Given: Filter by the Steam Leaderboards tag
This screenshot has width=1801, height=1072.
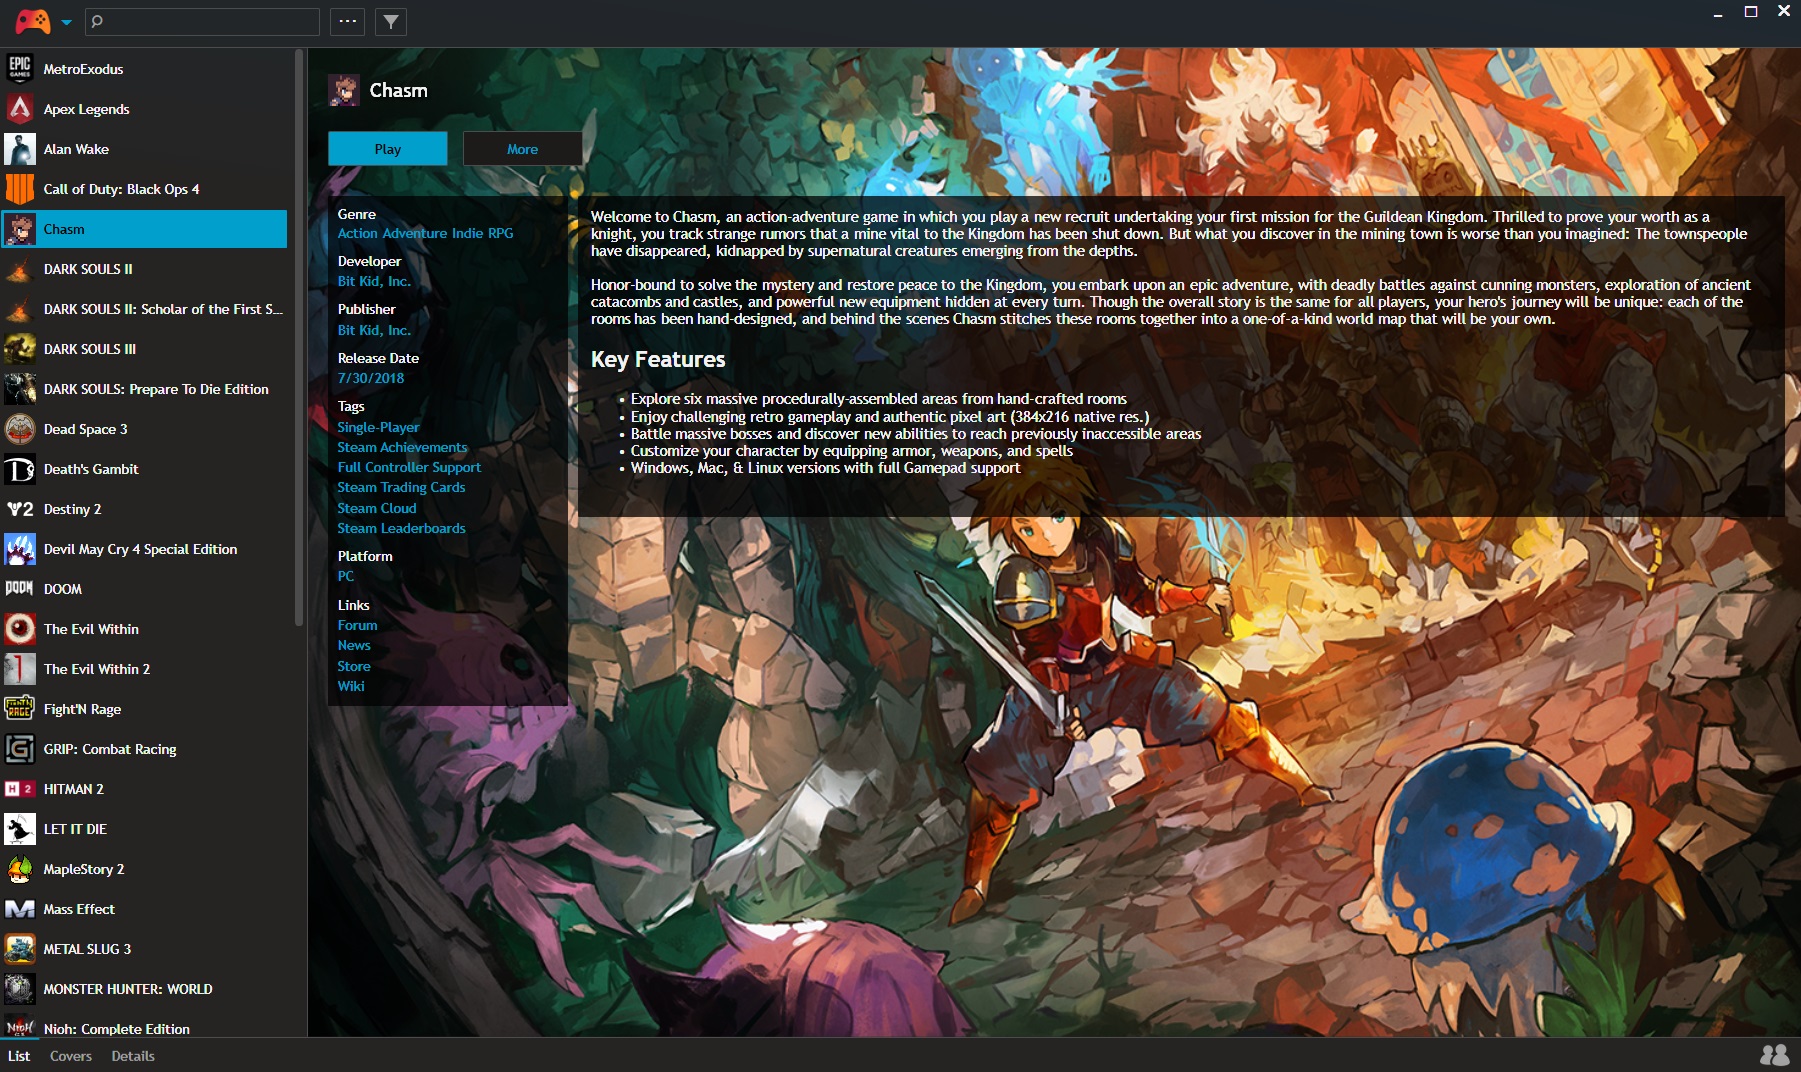Looking at the screenshot, I should (401, 528).
